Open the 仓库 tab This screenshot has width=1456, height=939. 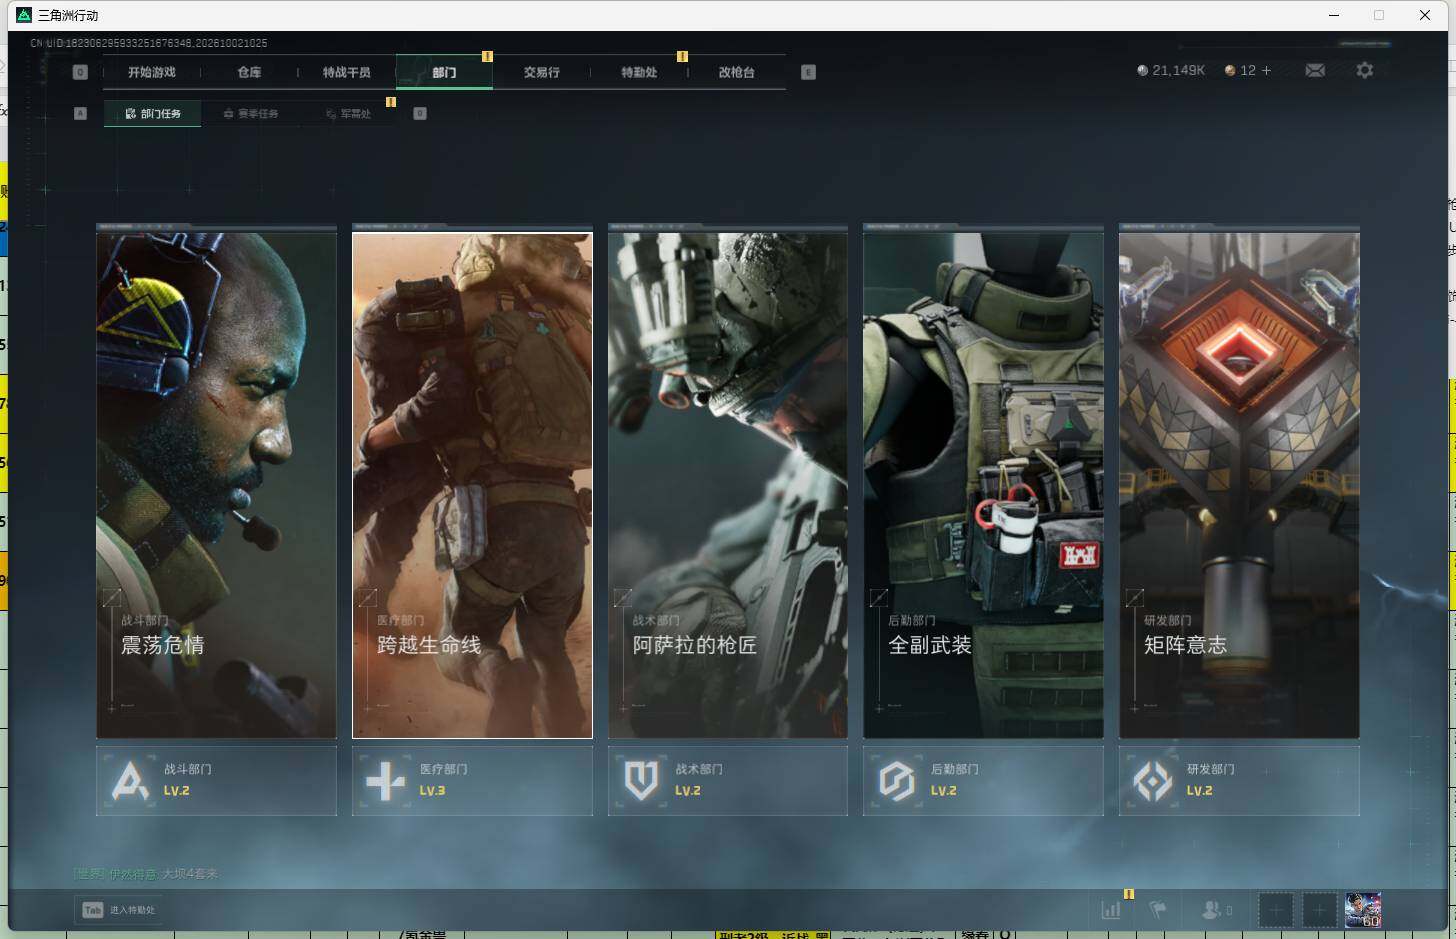[x=249, y=72]
